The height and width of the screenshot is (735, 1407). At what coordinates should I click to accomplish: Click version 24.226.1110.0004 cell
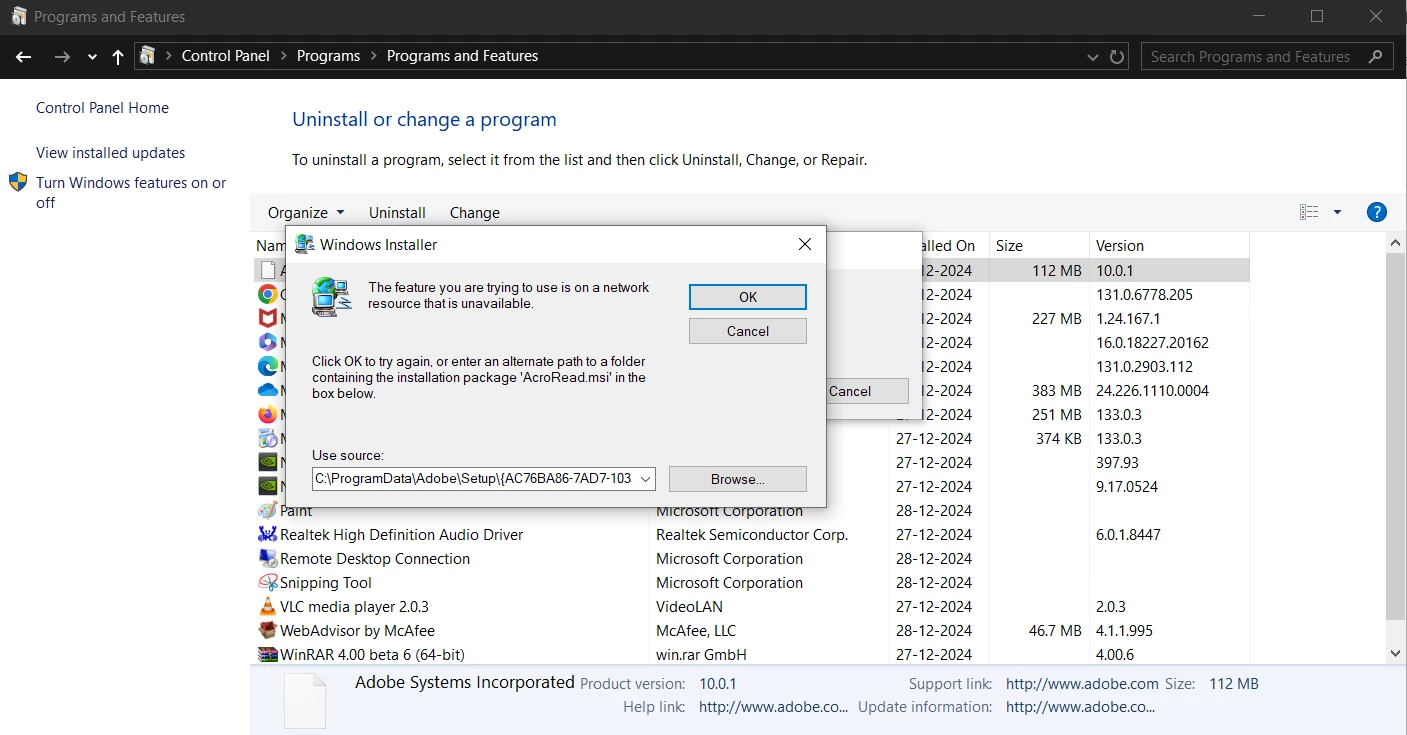[x=1152, y=390]
